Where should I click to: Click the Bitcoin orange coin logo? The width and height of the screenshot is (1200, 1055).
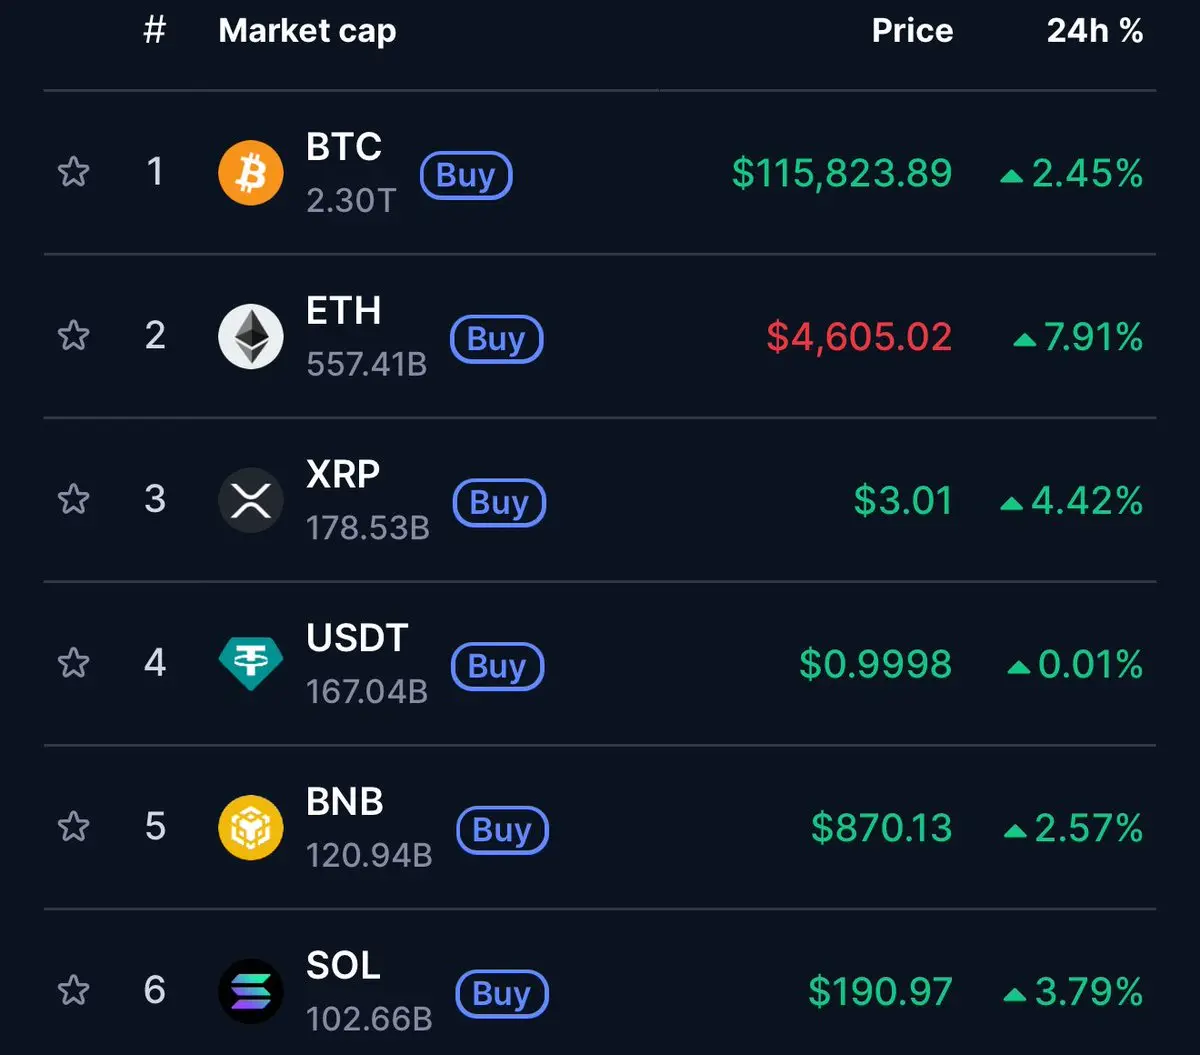[x=251, y=173]
